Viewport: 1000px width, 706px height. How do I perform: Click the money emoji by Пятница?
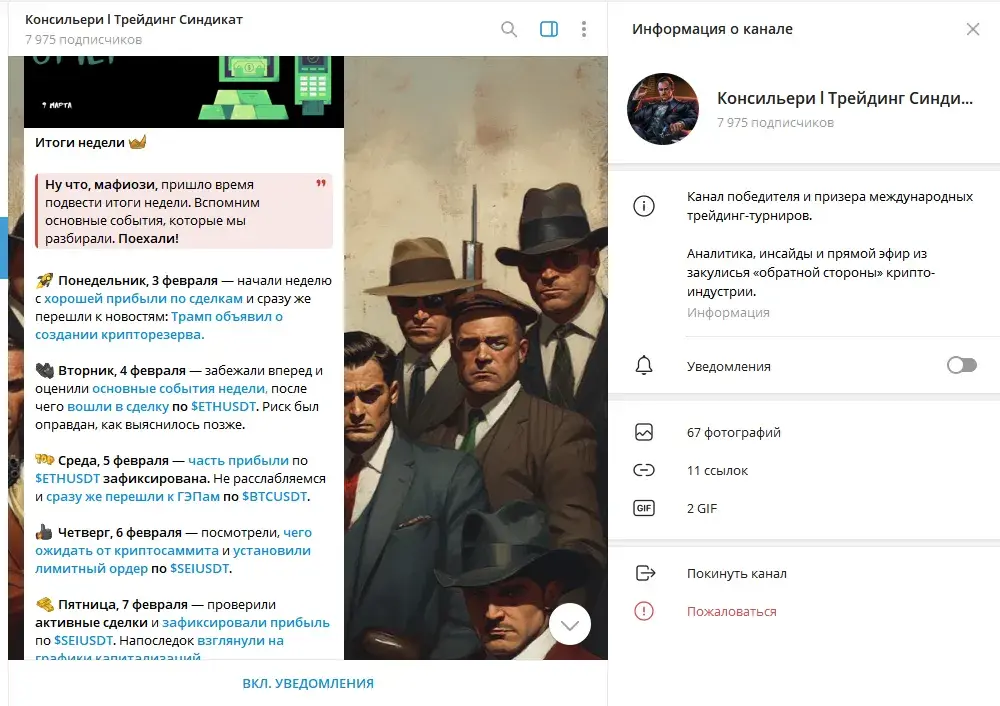[x=45, y=603]
